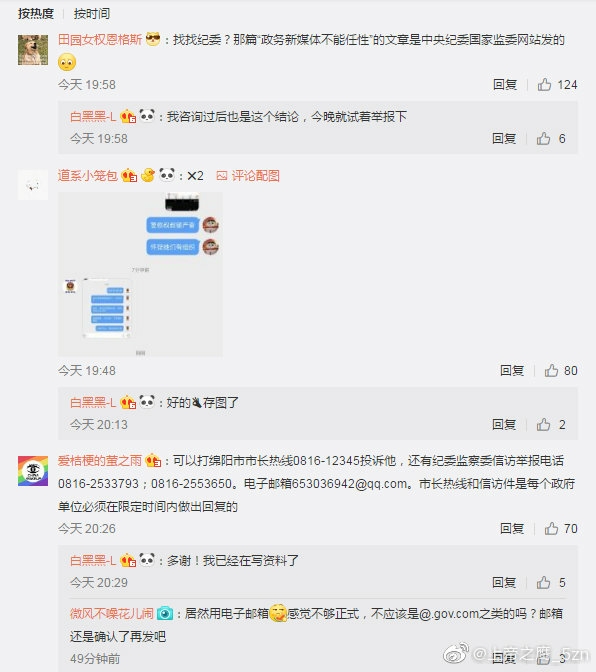Open chat screenshot thumbnail in comment

pyautogui.click(x=140, y=274)
